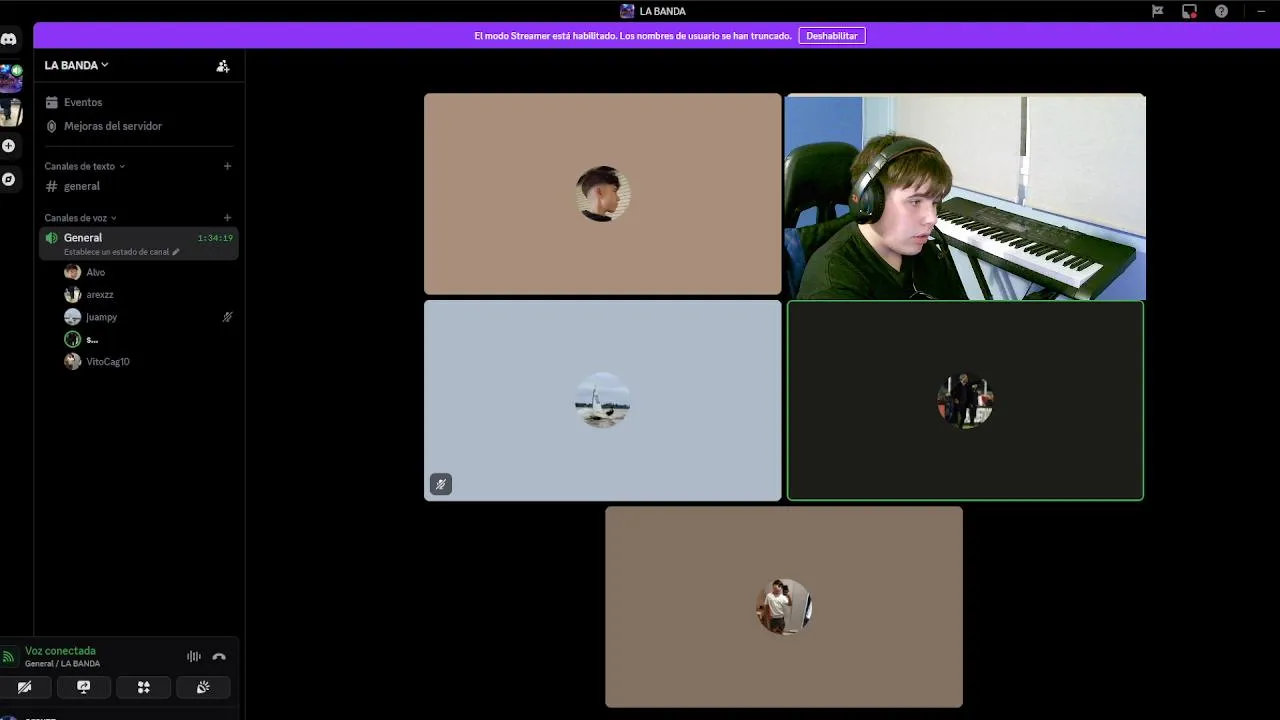This screenshot has width=1280, height=720.
Task: Open the threads/flag icon in title bar
Action: tap(1157, 11)
